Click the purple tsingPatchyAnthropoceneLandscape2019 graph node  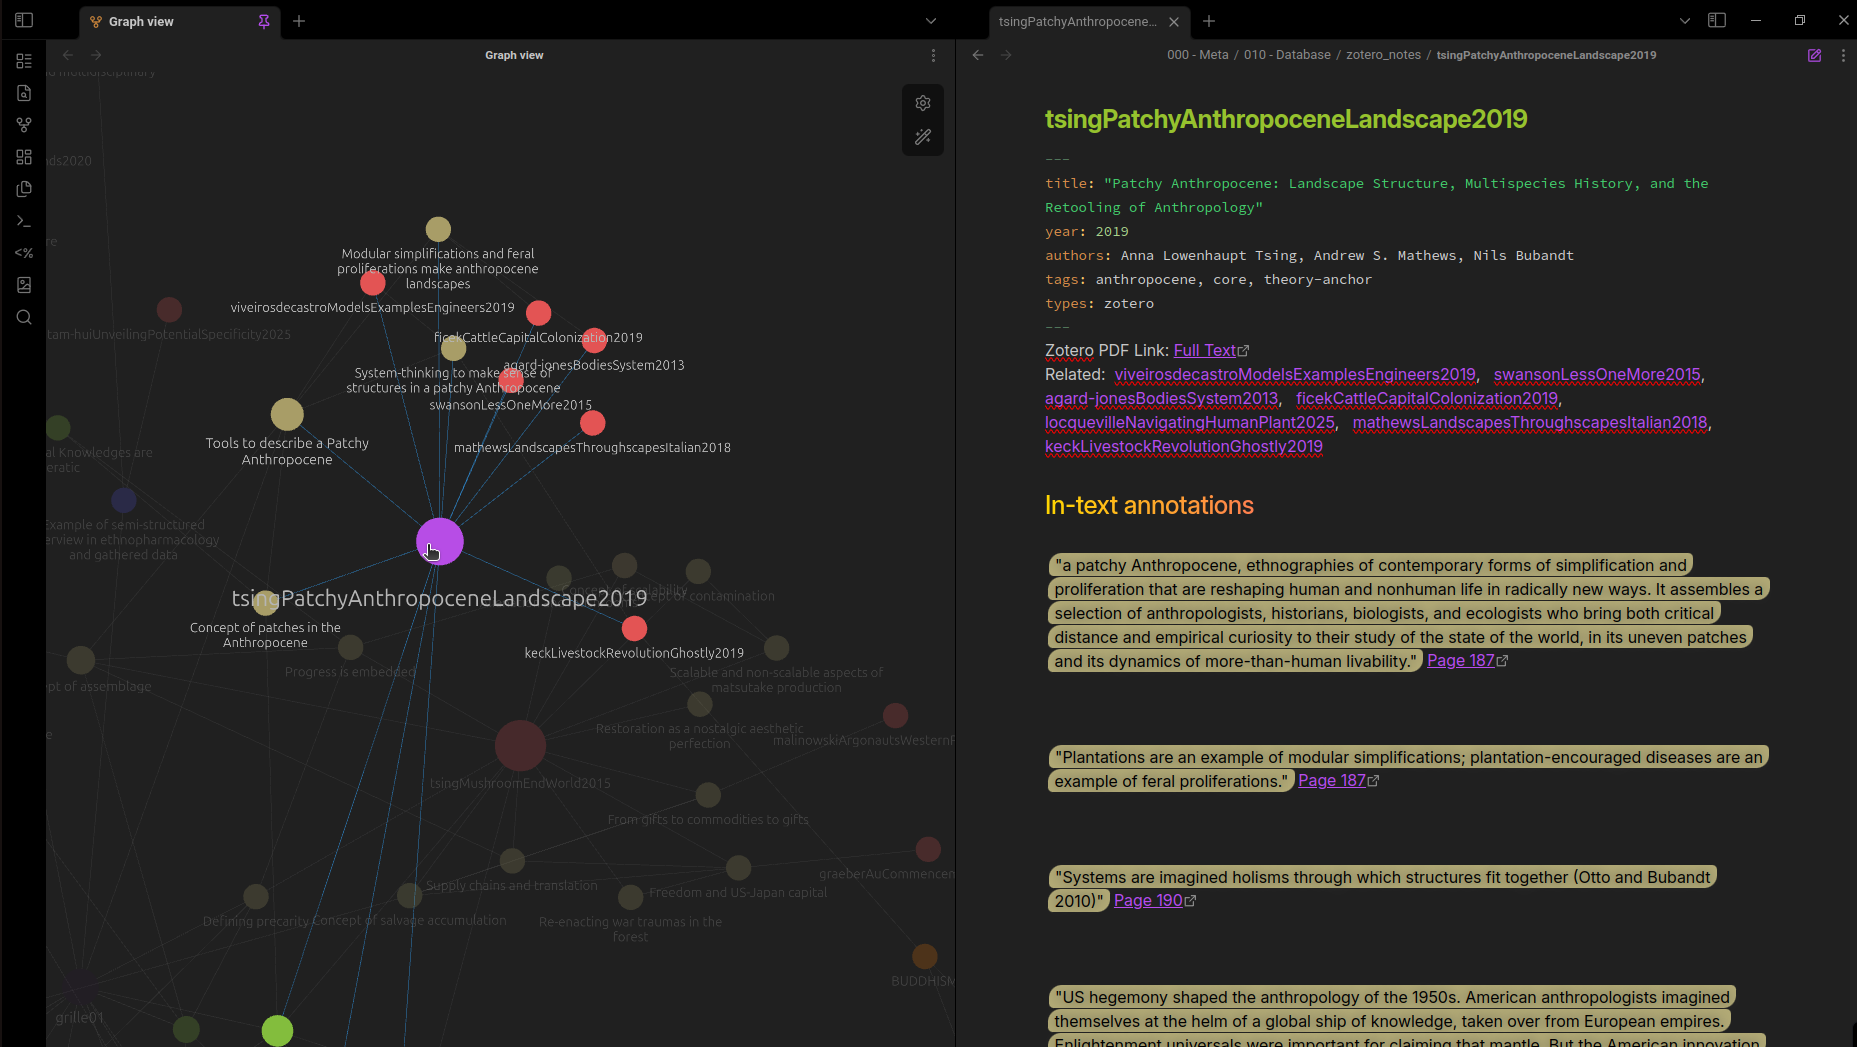click(x=440, y=541)
